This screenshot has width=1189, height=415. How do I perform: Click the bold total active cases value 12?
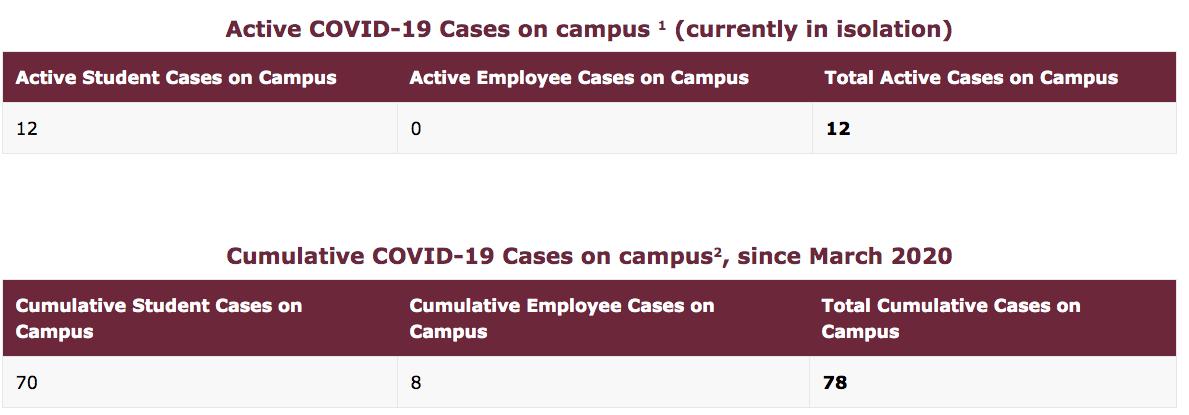(x=838, y=129)
